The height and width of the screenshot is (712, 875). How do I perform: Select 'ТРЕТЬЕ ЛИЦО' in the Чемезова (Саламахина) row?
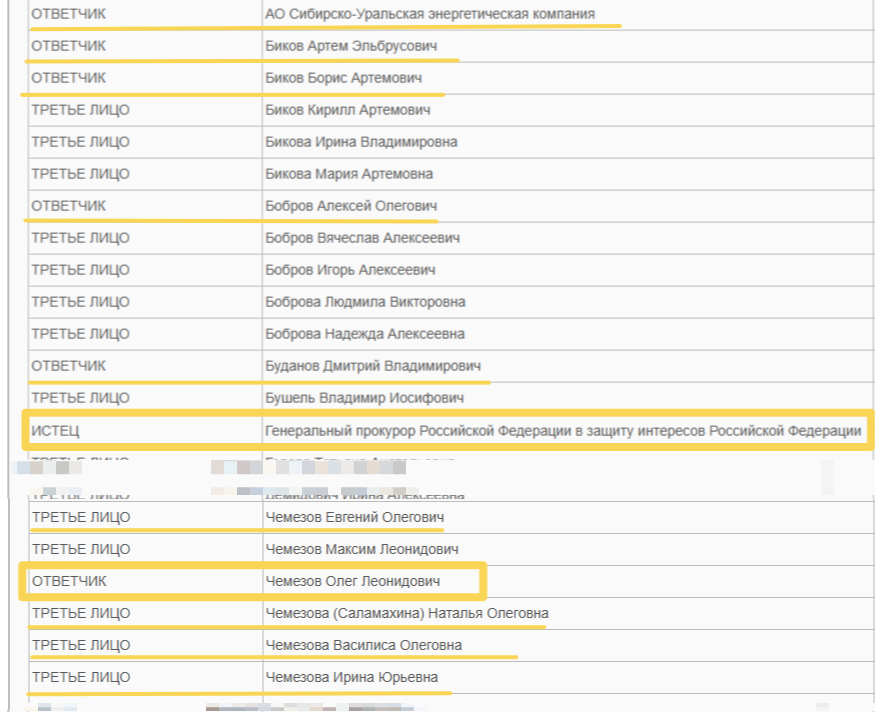[81, 613]
